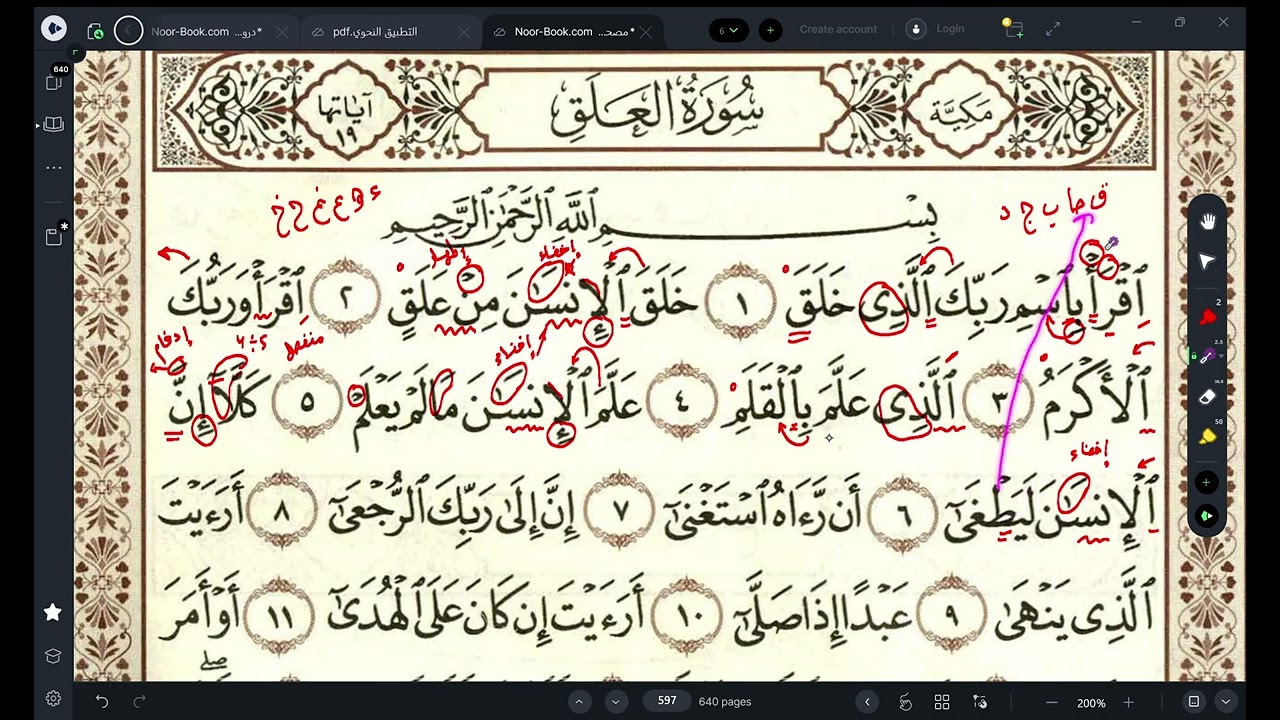Click the 640 pages label
The image size is (1280, 720).
point(725,702)
